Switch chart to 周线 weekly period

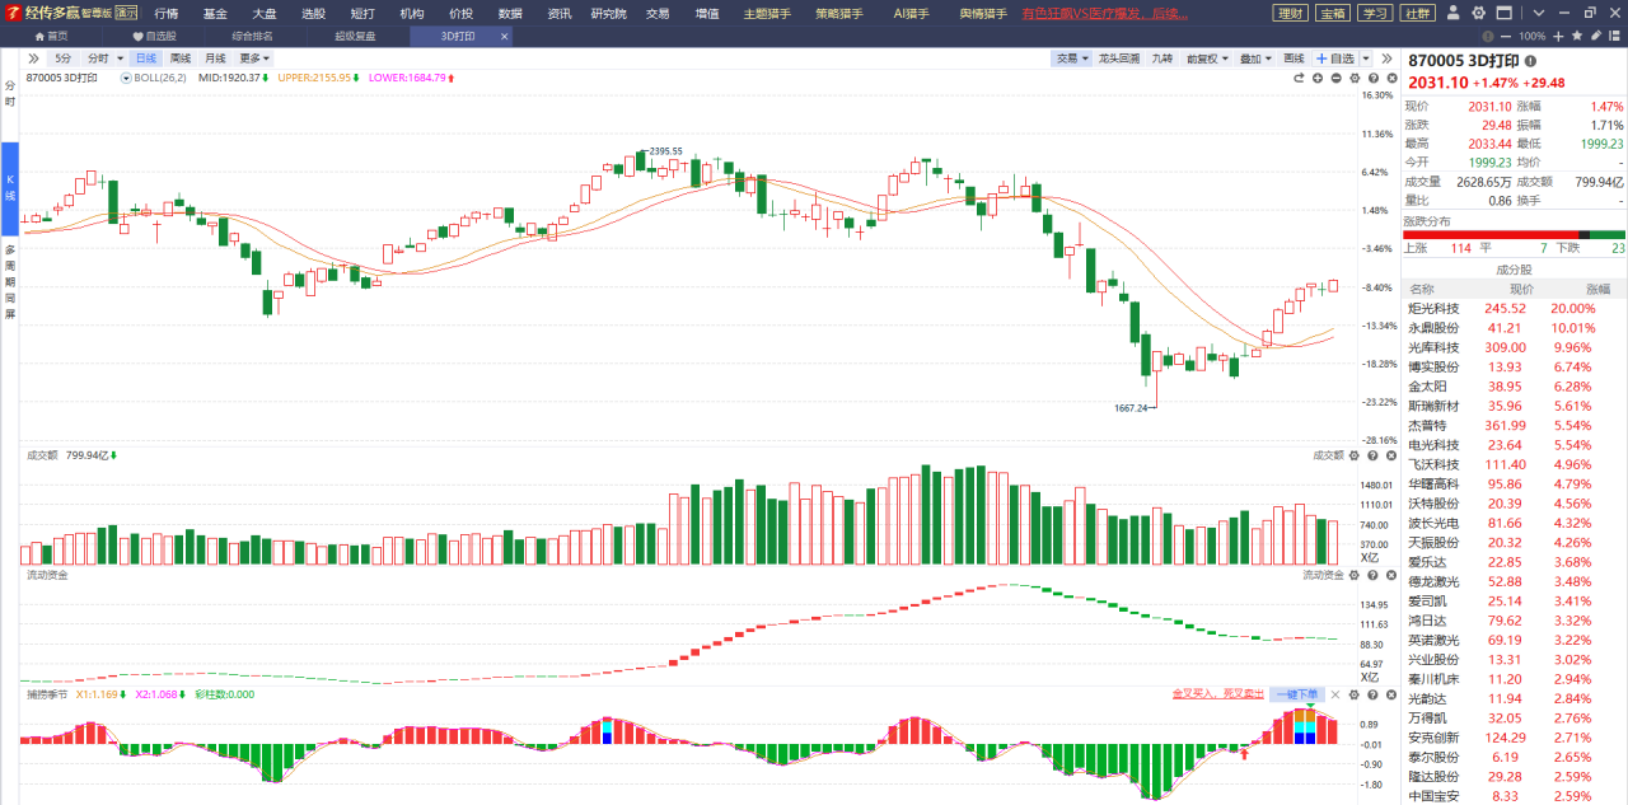pos(181,58)
